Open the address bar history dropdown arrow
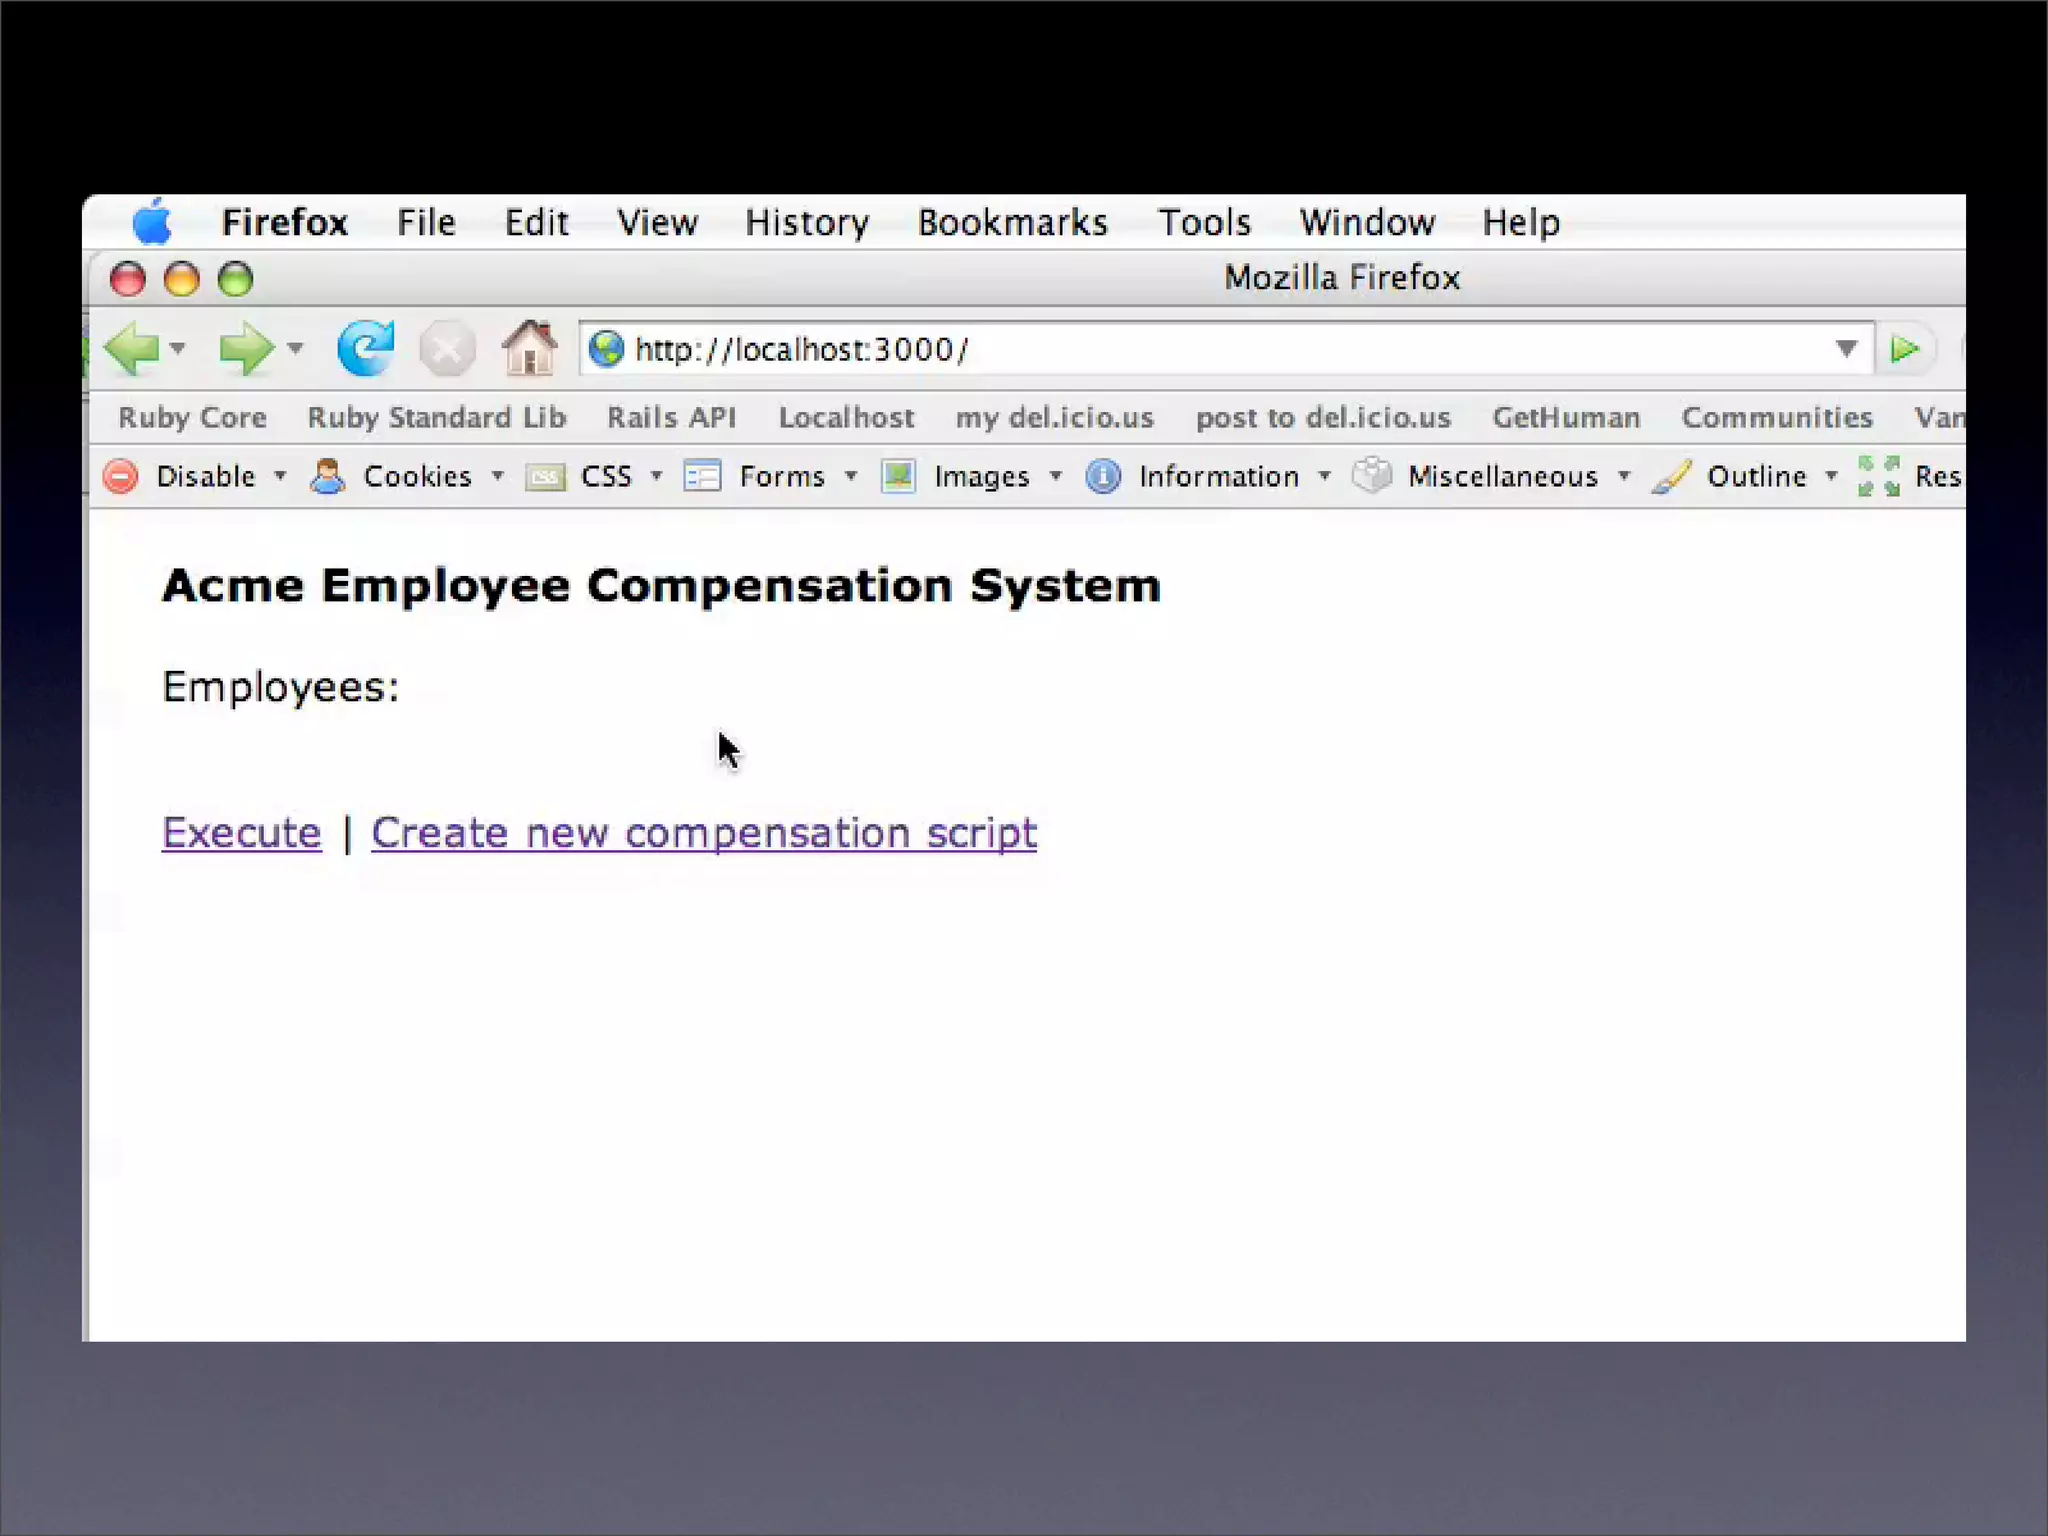 click(x=1846, y=348)
